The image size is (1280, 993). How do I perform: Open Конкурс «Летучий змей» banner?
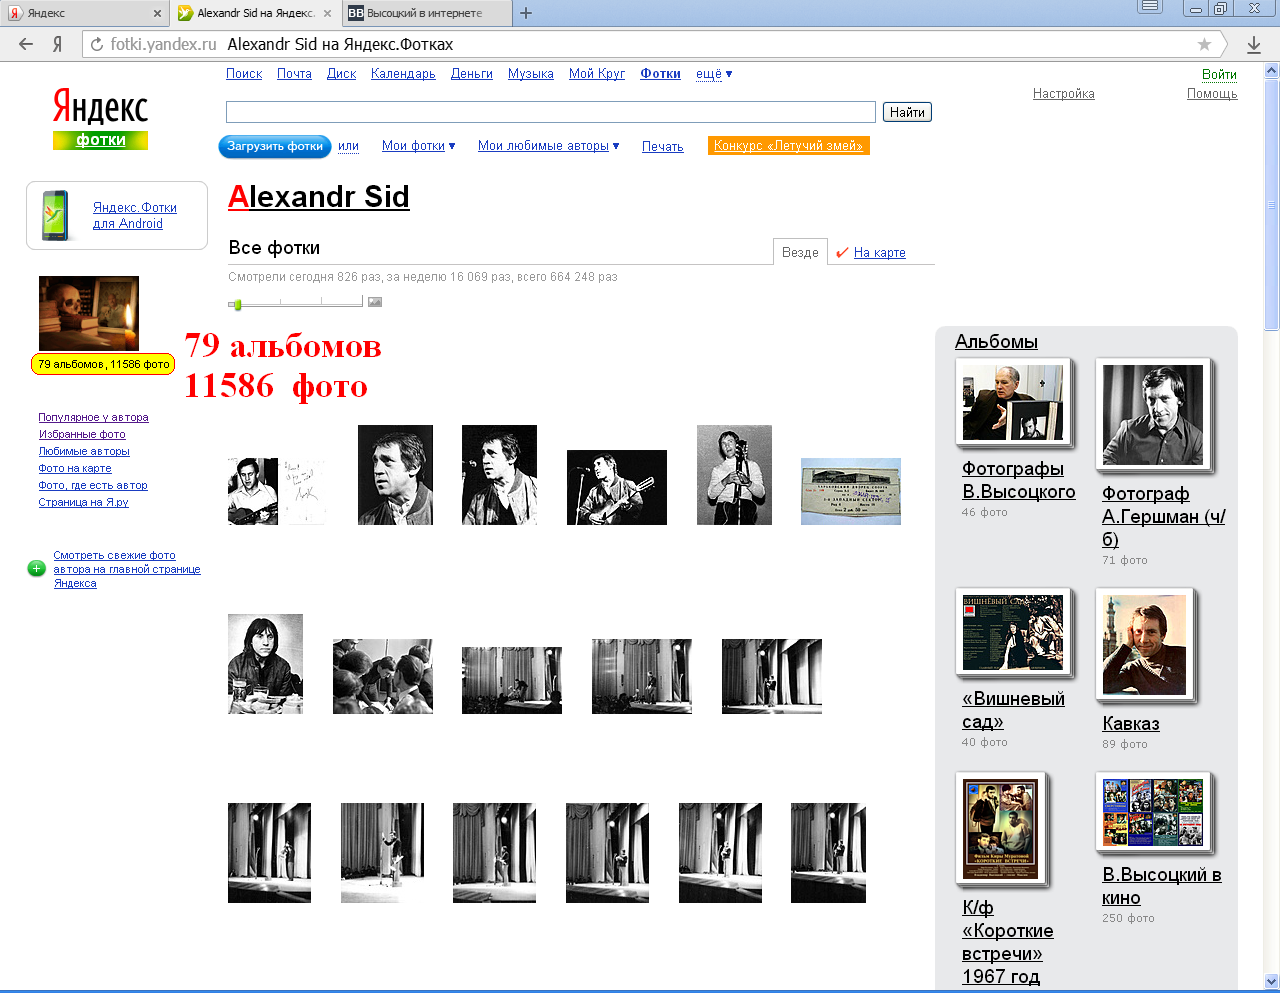[x=788, y=146]
